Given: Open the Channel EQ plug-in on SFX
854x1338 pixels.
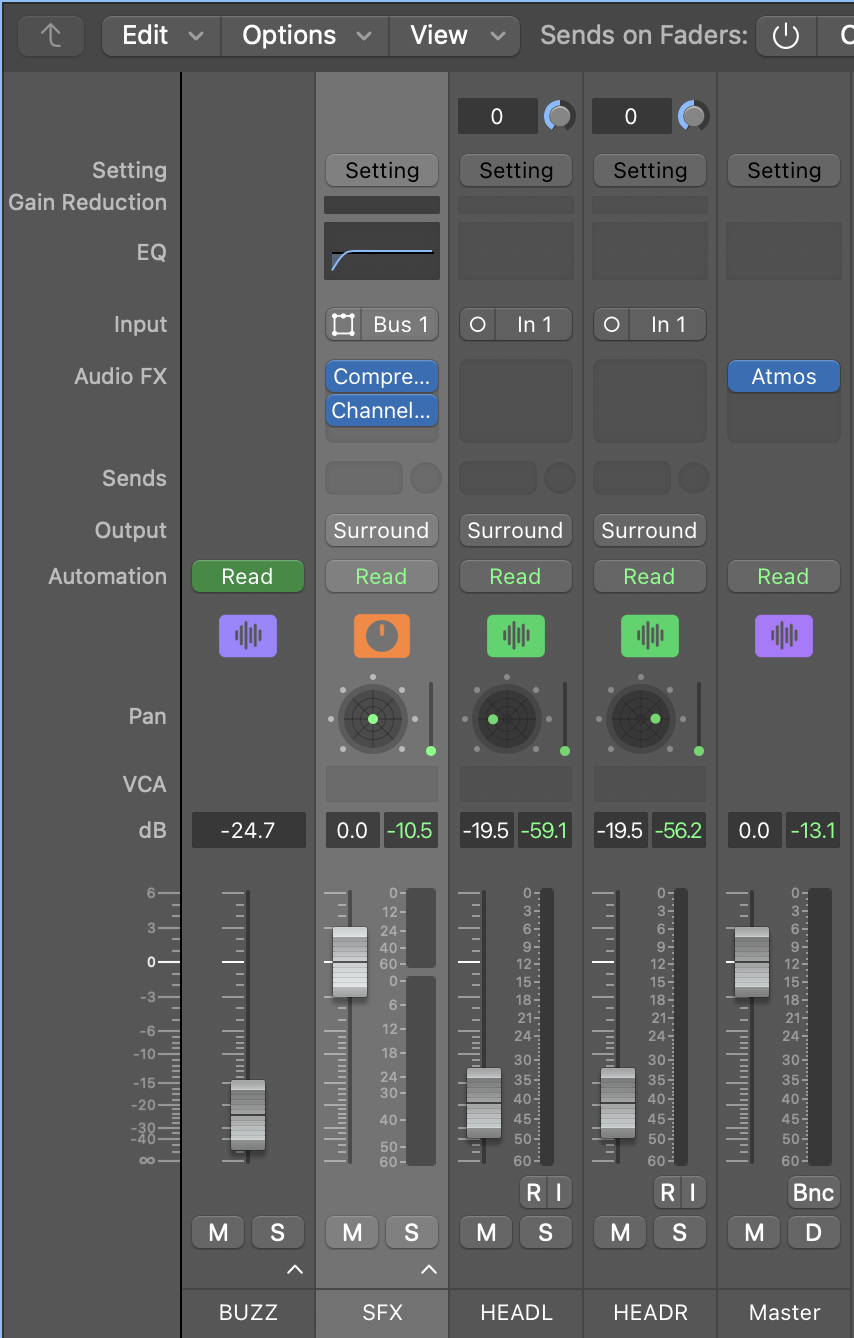Looking at the screenshot, I should coord(382,410).
